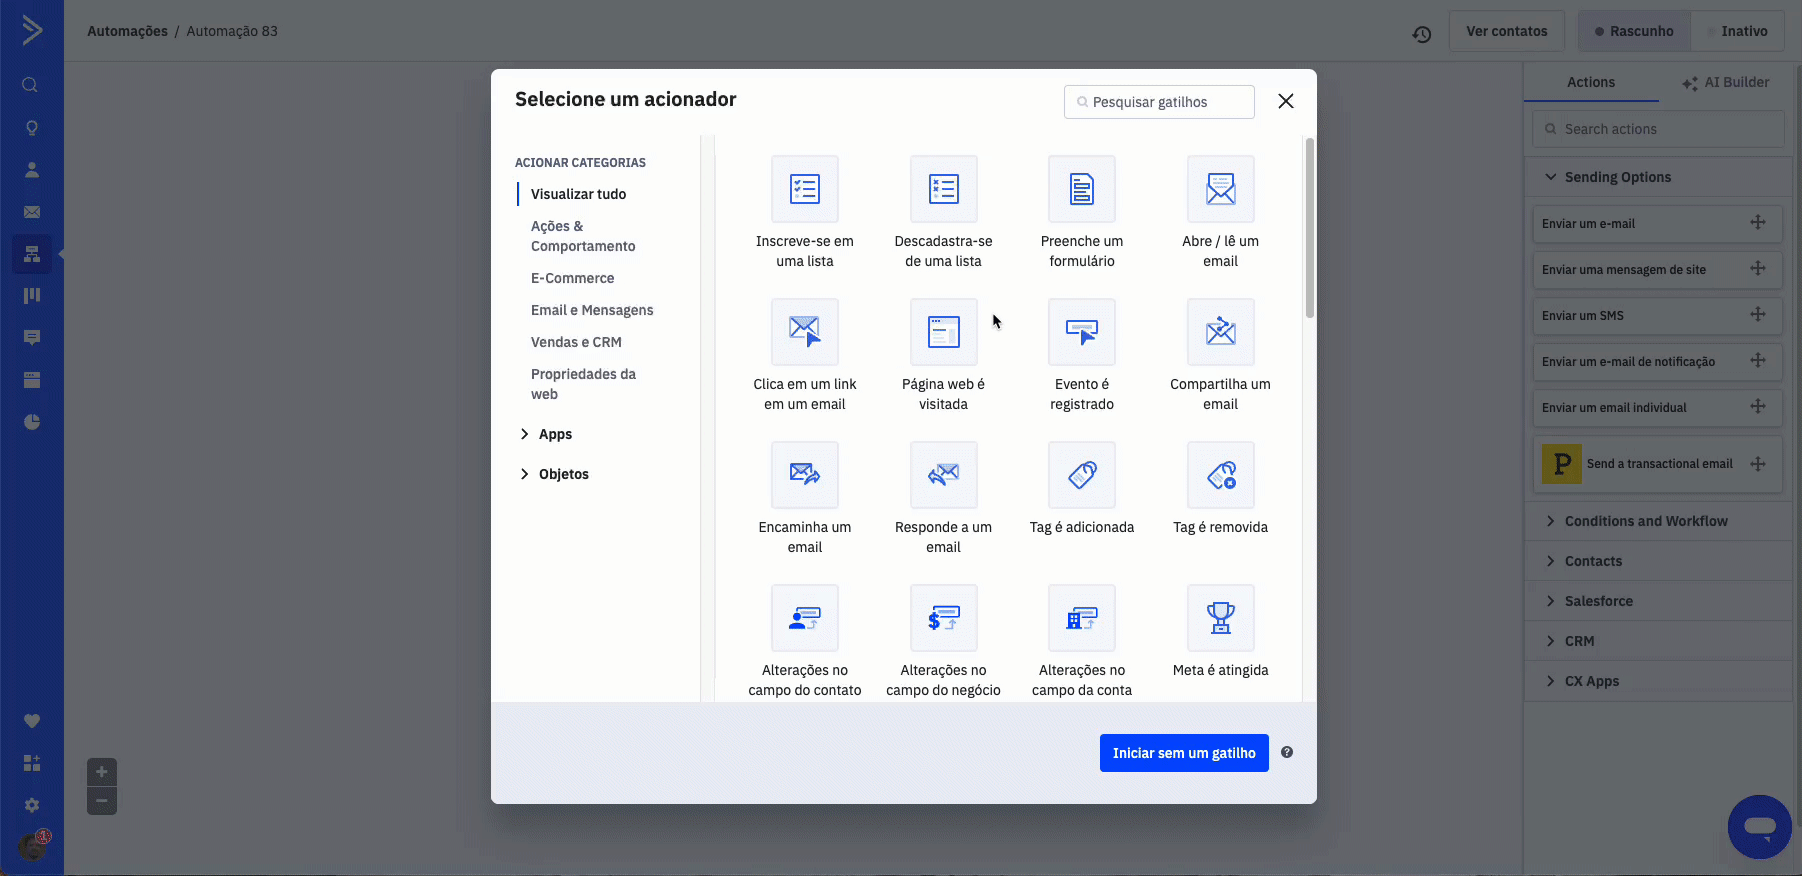Select the 'Evento é registrado' trigger icon
1802x876 pixels.
click(x=1081, y=332)
